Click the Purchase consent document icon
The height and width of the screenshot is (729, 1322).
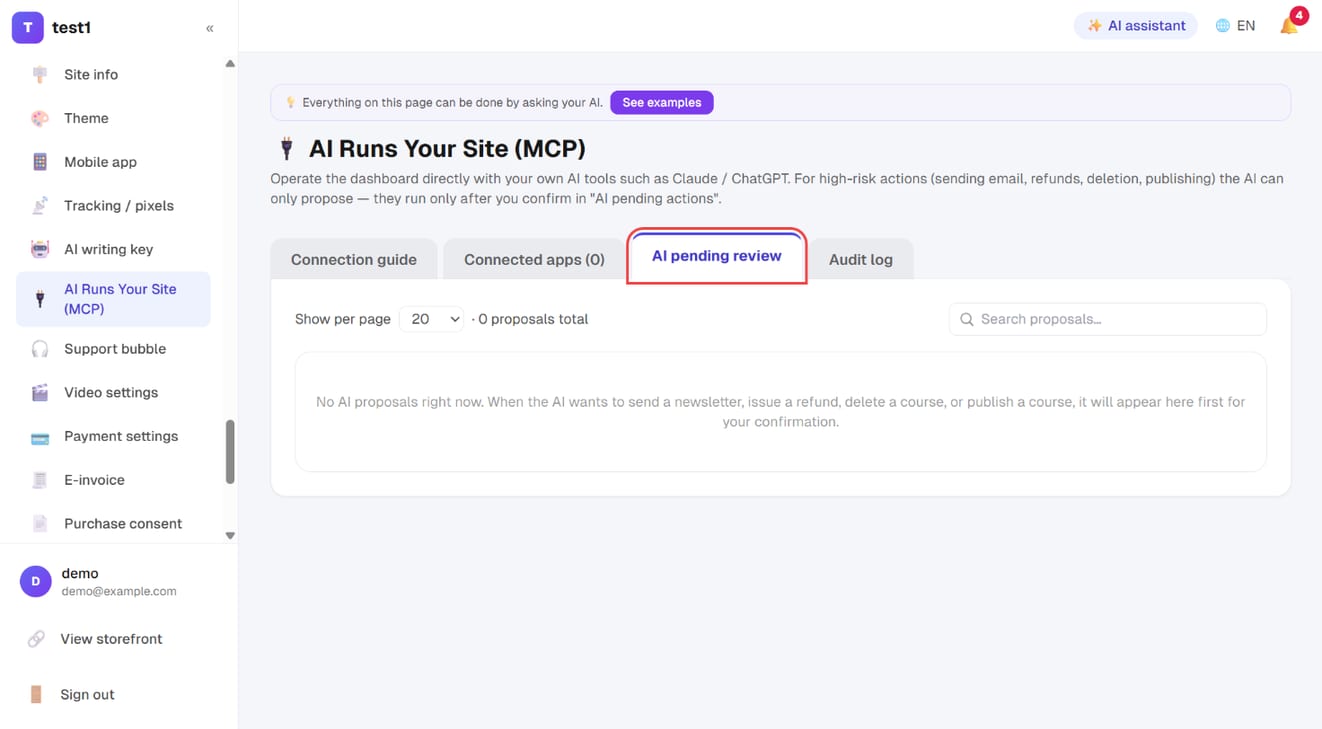click(x=40, y=524)
